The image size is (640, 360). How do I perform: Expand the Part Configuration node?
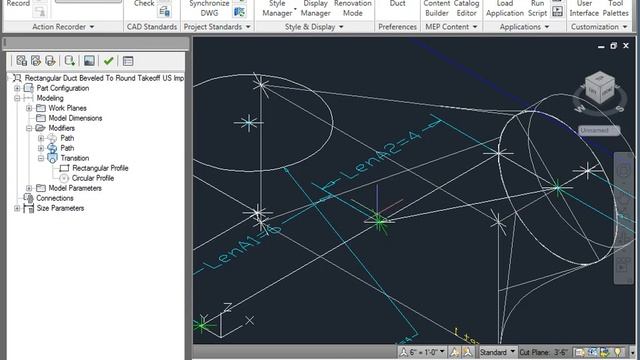click(17, 88)
